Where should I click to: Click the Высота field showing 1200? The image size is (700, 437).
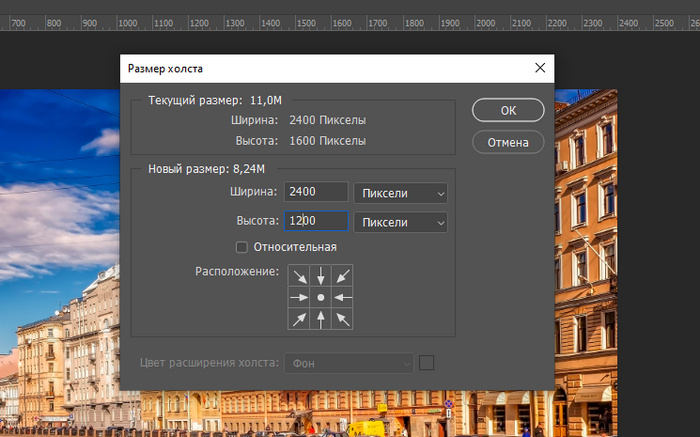[316, 222]
